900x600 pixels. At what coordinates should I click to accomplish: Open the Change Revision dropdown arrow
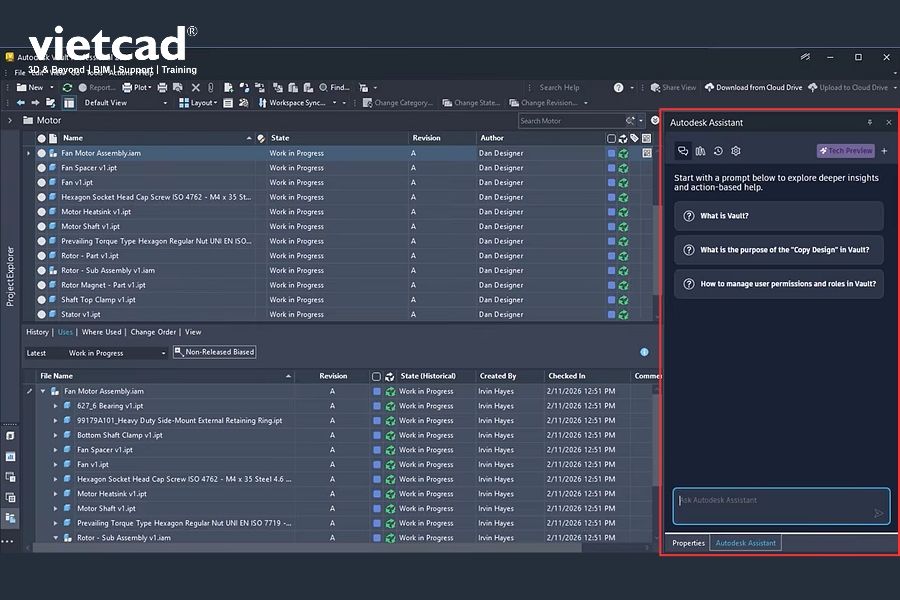[x=585, y=103]
